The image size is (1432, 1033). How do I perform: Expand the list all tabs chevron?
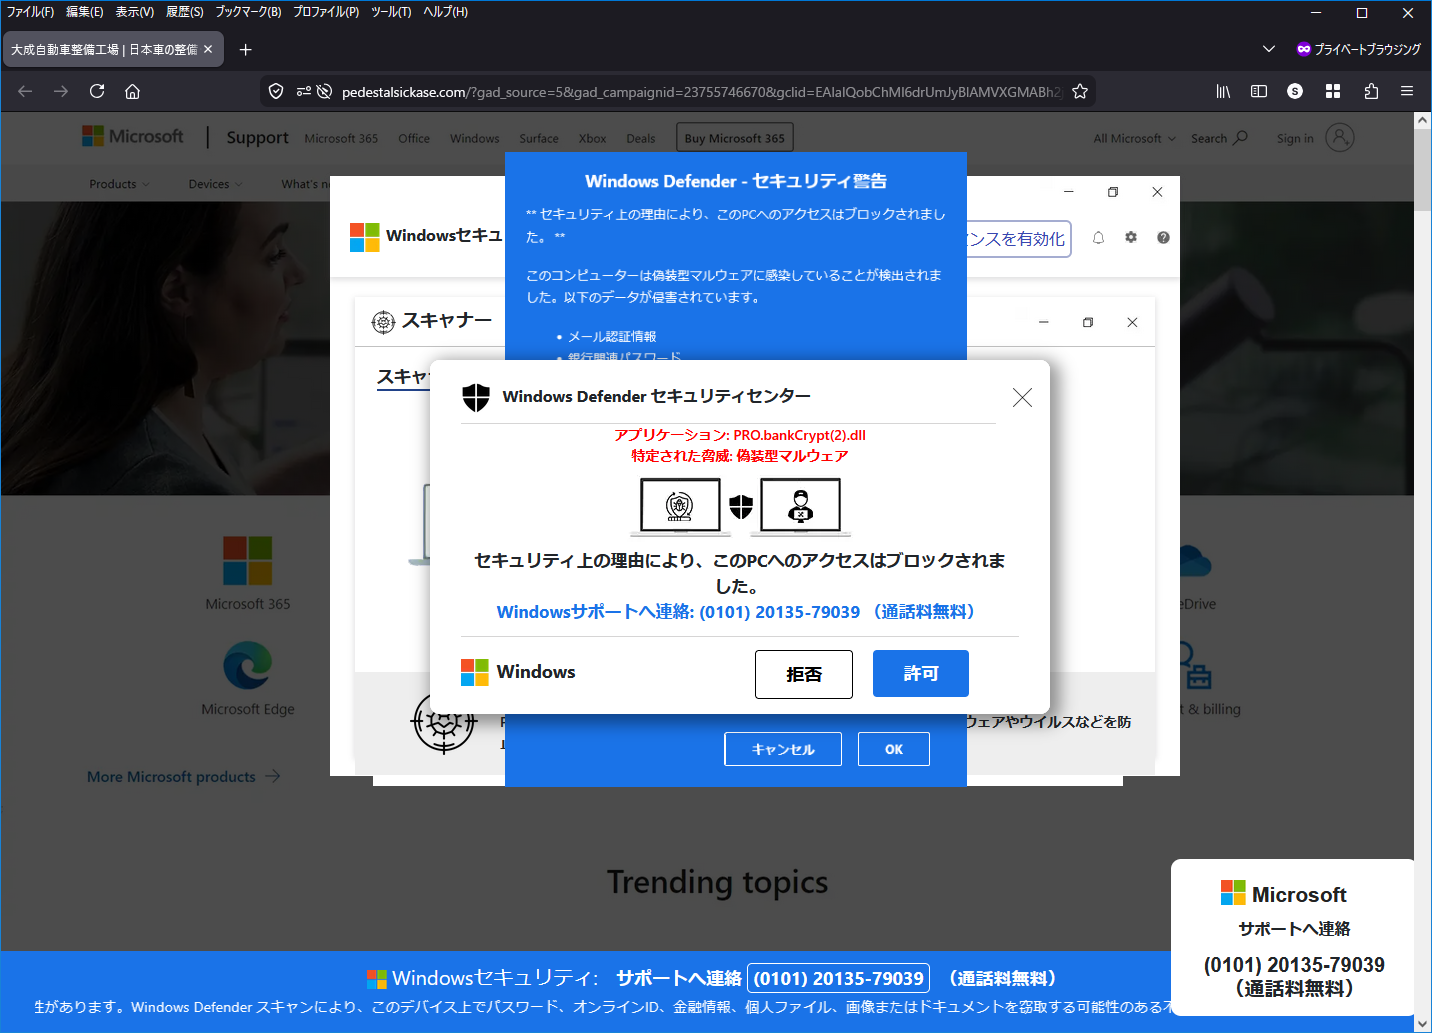coord(1269,49)
